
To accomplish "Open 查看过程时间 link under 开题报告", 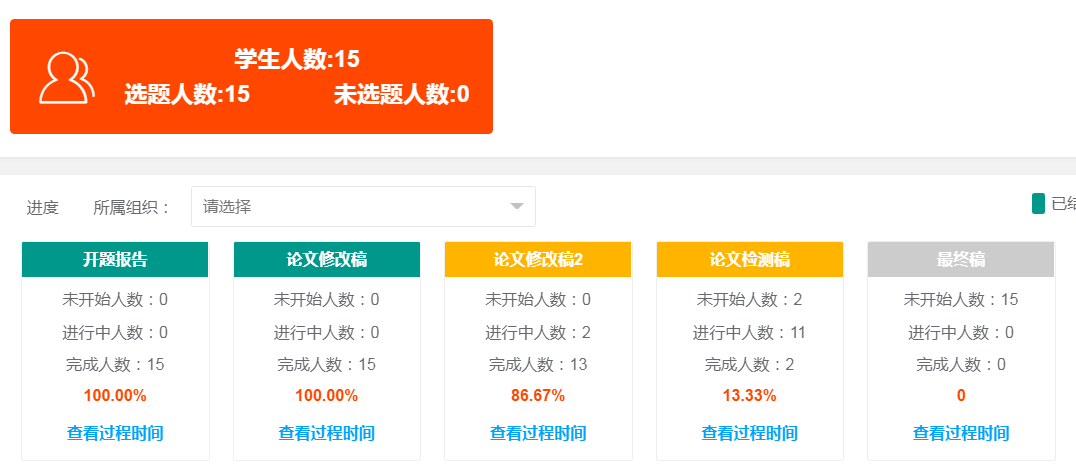I will [115, 433].
